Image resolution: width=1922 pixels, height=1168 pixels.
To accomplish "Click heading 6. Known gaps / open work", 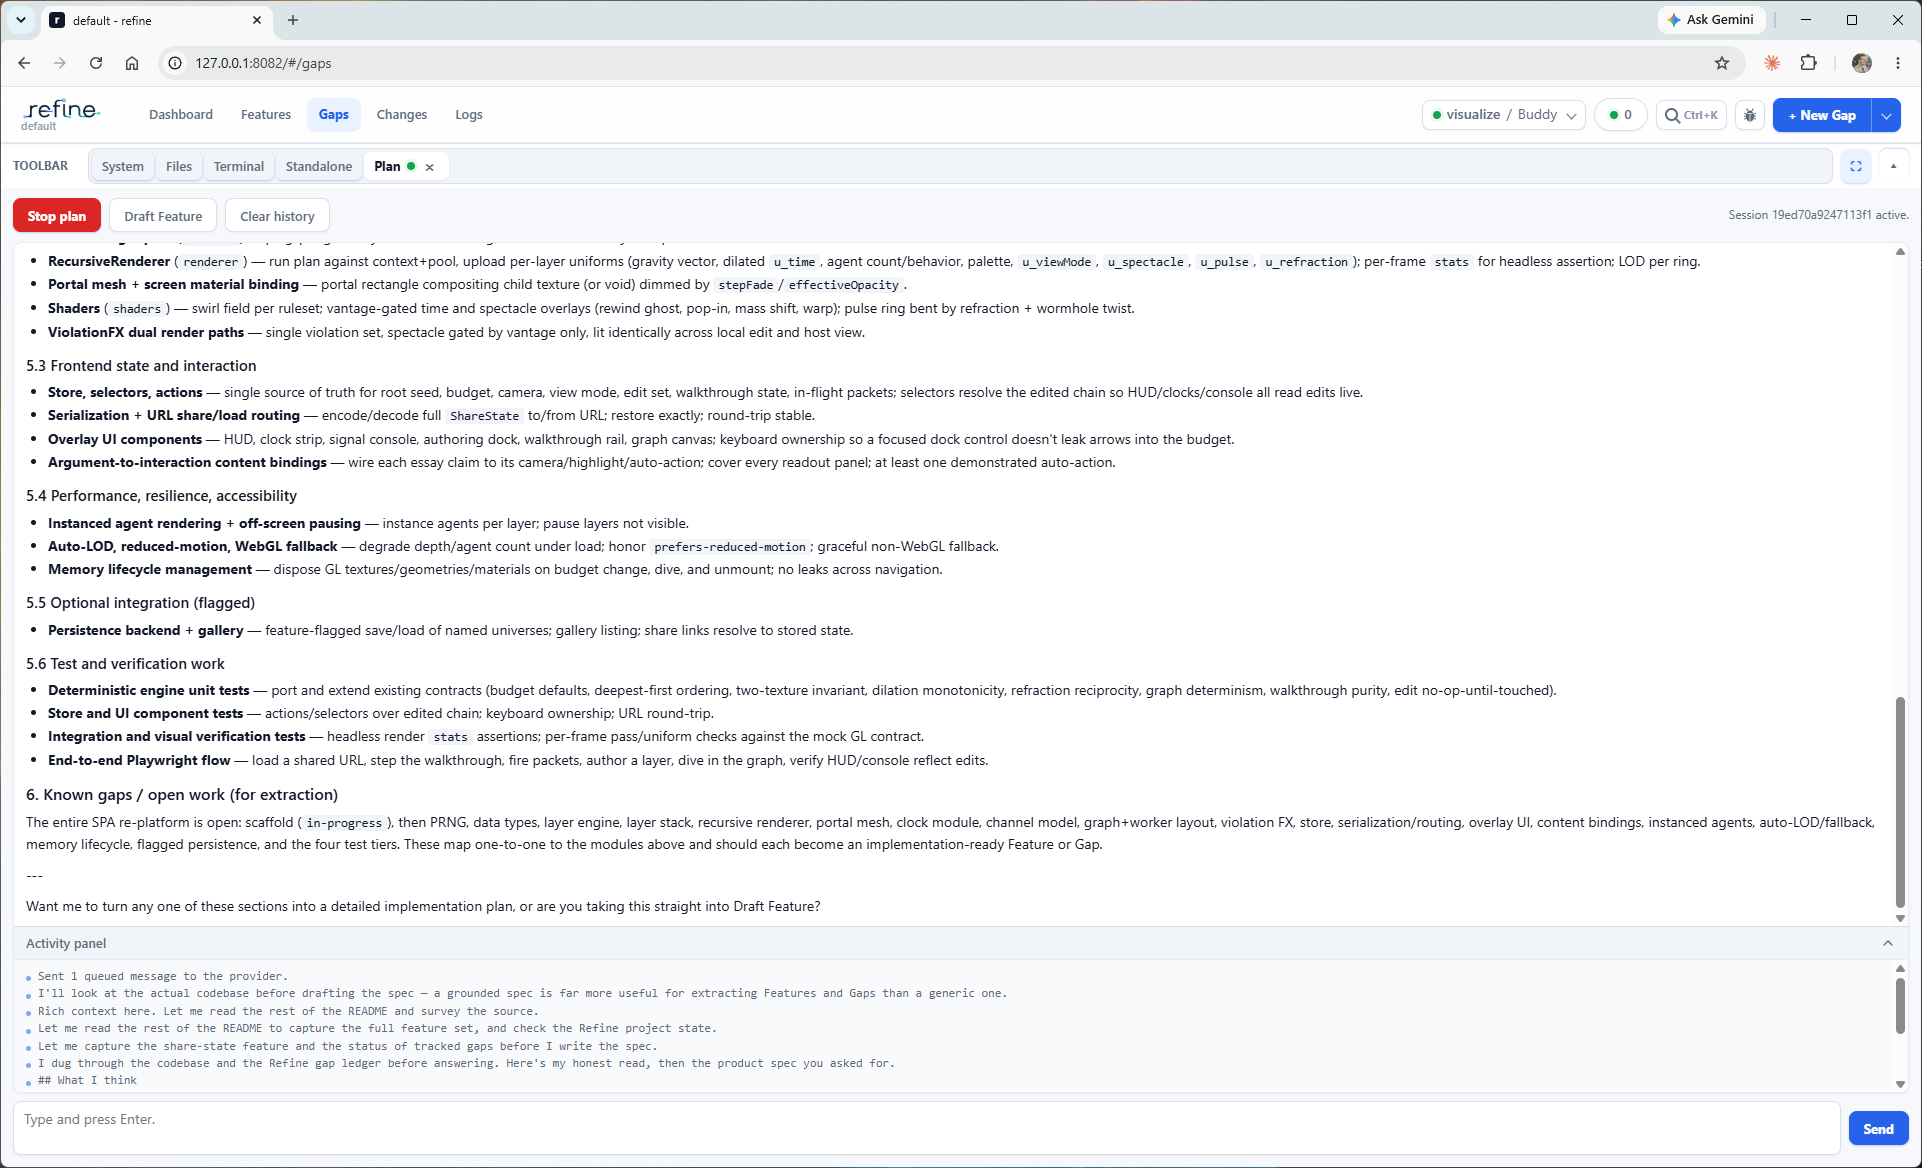I will pos(182,795).
